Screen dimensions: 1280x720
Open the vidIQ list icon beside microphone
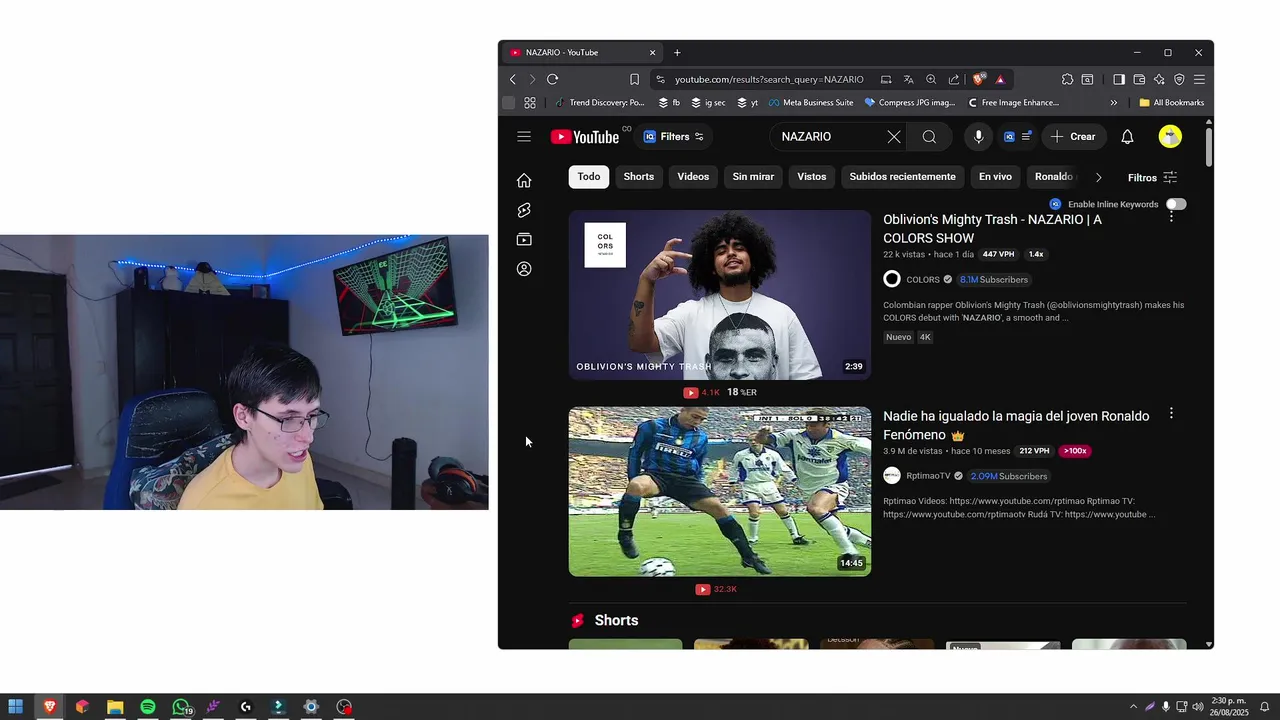click(1017, 137)
